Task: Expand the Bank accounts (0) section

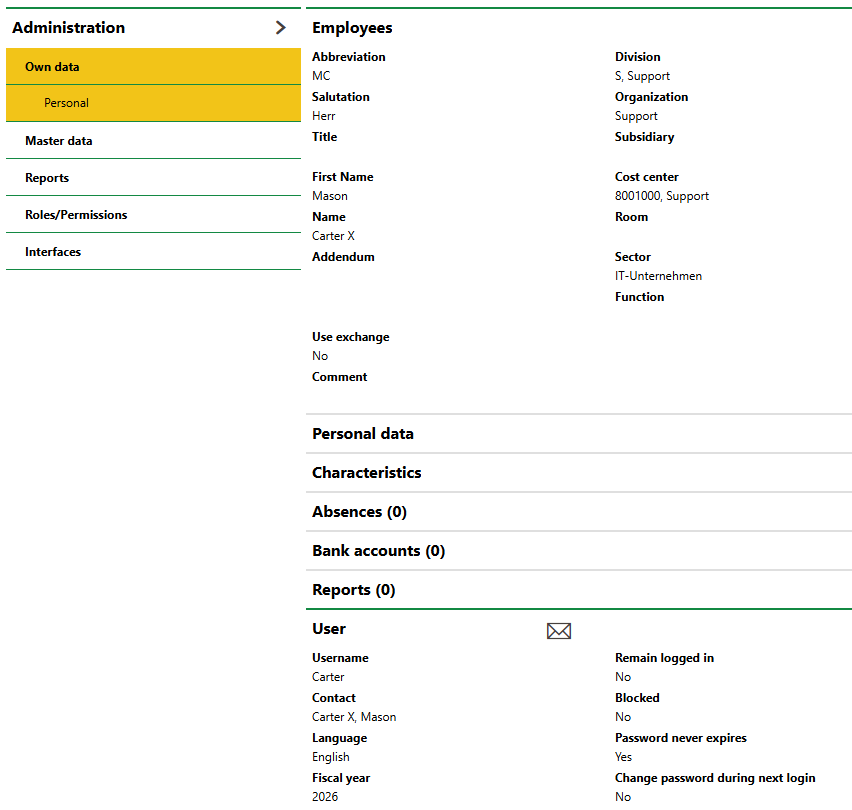Action: coord(579,551)
